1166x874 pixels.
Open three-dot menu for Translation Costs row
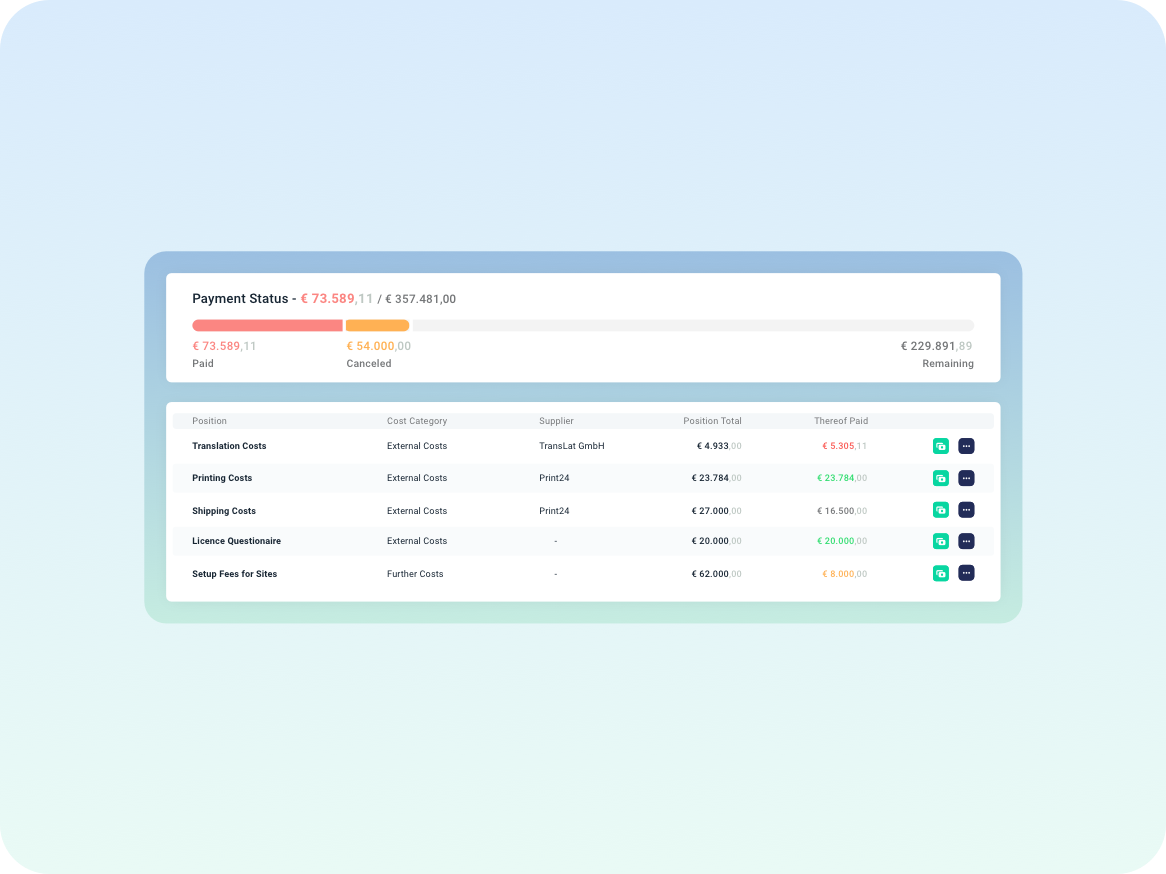(966, 446)
